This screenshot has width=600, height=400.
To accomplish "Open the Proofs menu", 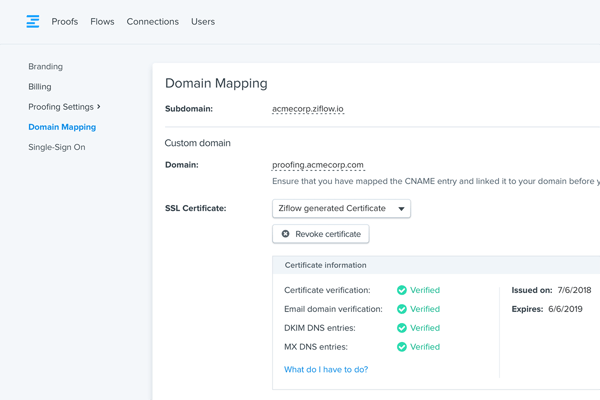I will pos(64,22).
